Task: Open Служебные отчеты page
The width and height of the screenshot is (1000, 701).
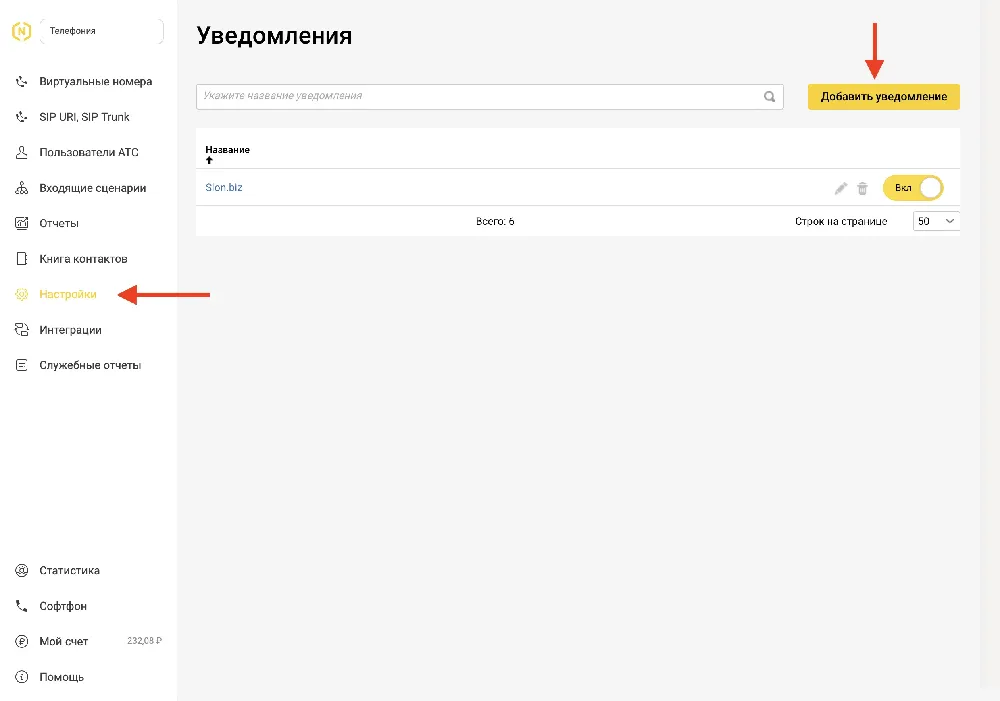Action: coord(90,365)
